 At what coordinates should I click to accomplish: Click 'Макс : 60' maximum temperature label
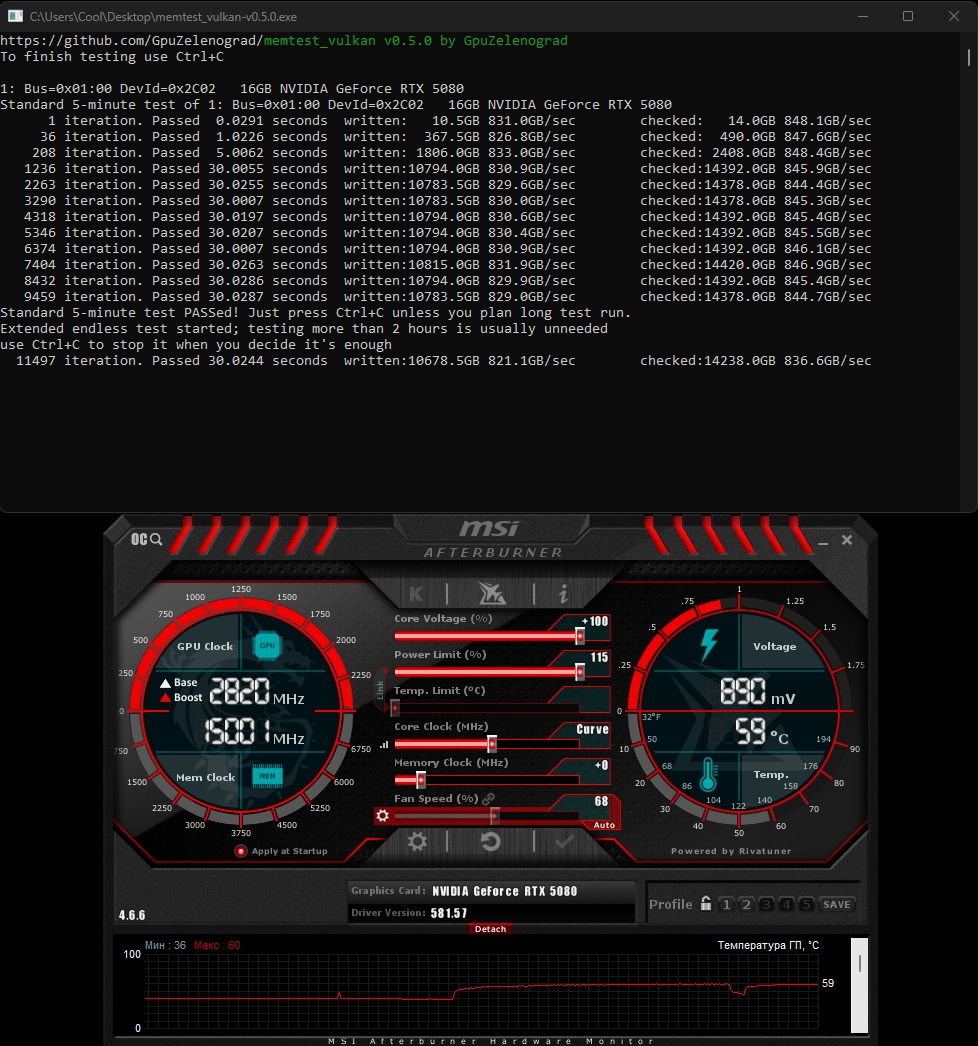[x=217, y=945]
